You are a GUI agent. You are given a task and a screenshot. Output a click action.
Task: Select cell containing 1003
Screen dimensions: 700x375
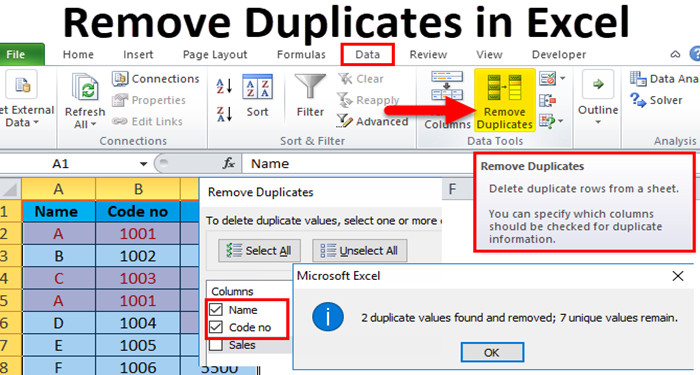pos(138,278)
